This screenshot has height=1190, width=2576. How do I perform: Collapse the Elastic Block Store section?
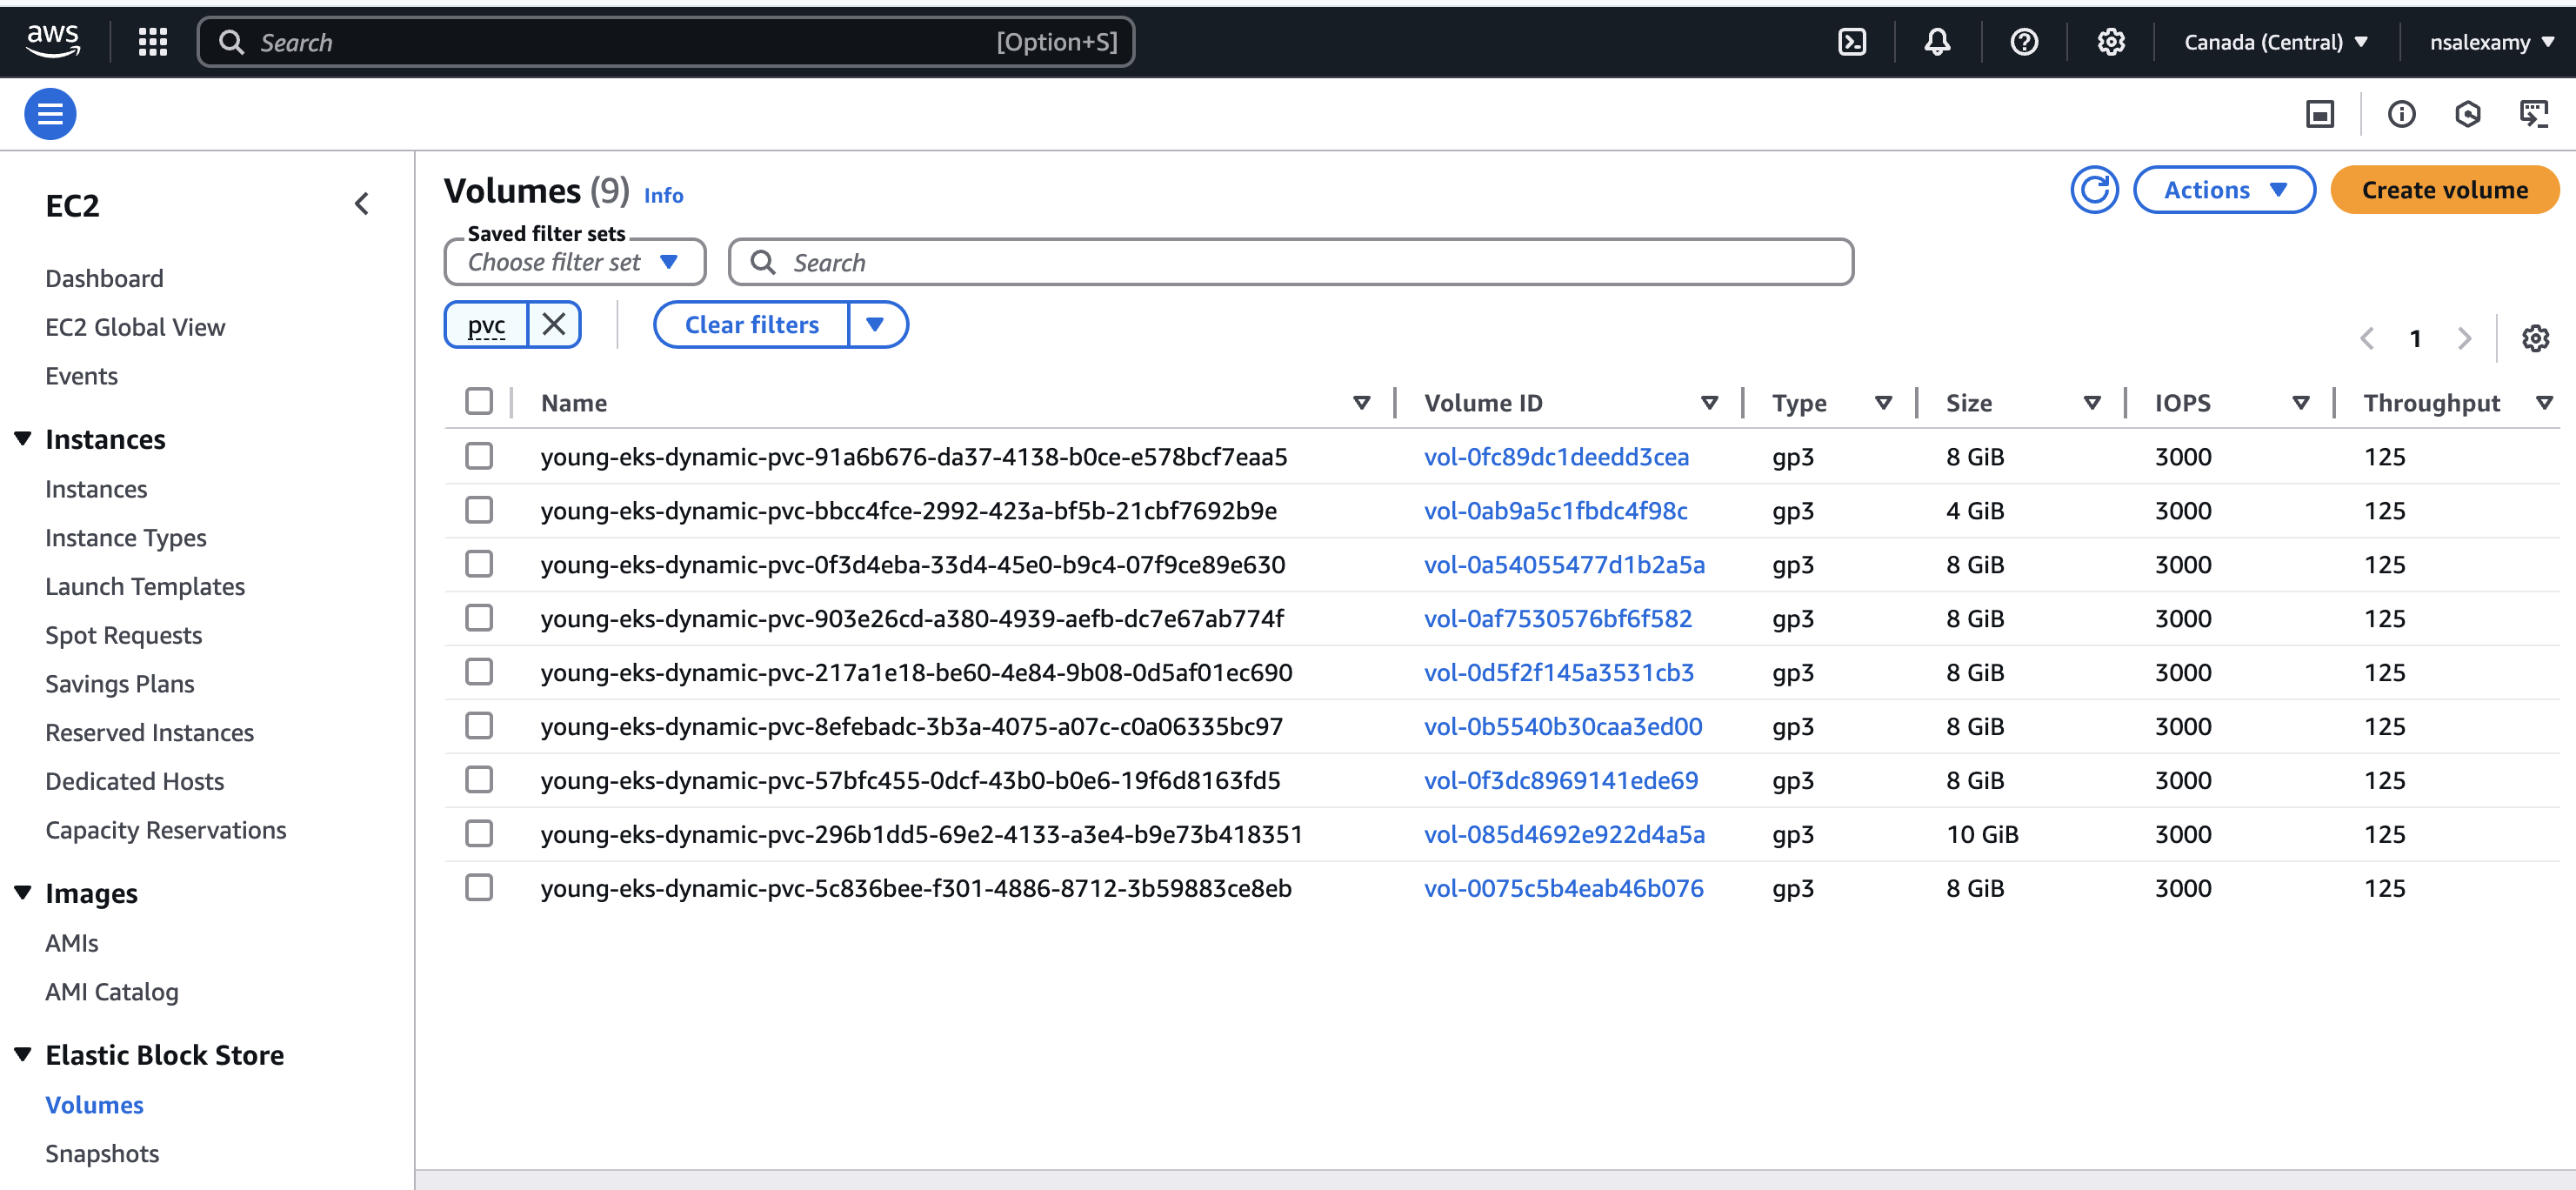[22, 1054]
